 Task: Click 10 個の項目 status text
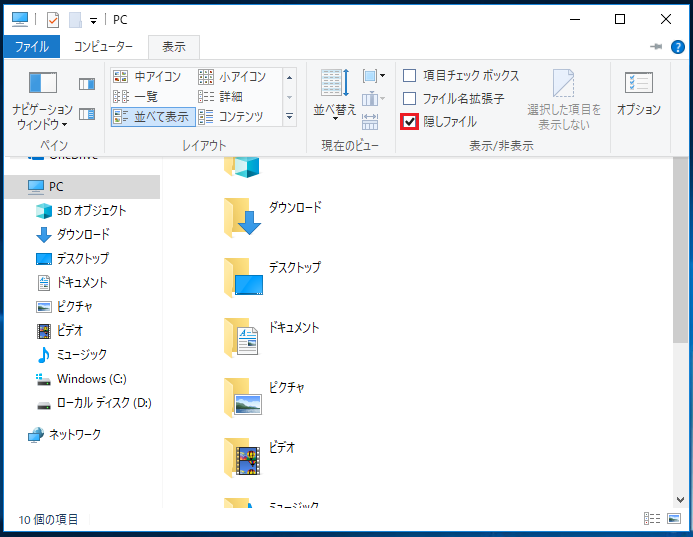click(x=48, y=519)
